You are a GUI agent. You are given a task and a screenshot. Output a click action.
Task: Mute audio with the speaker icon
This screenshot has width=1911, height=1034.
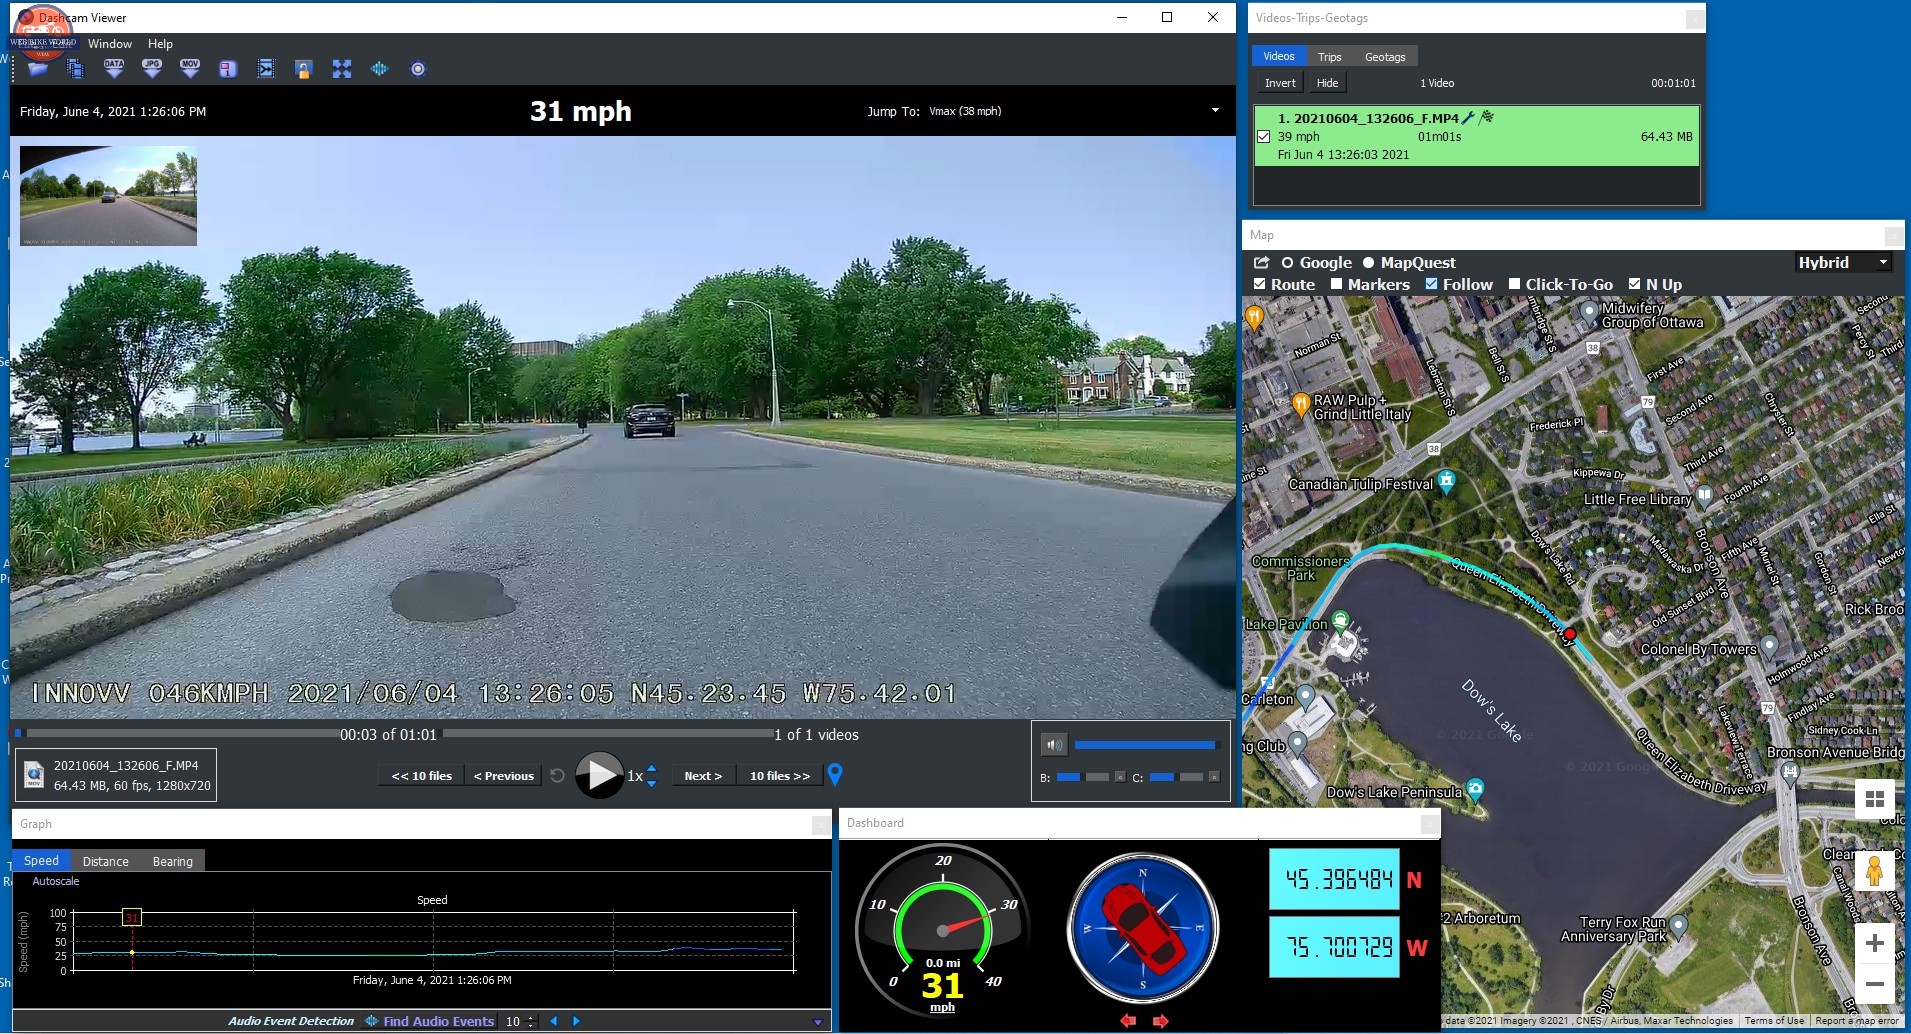click(1054, 745)
